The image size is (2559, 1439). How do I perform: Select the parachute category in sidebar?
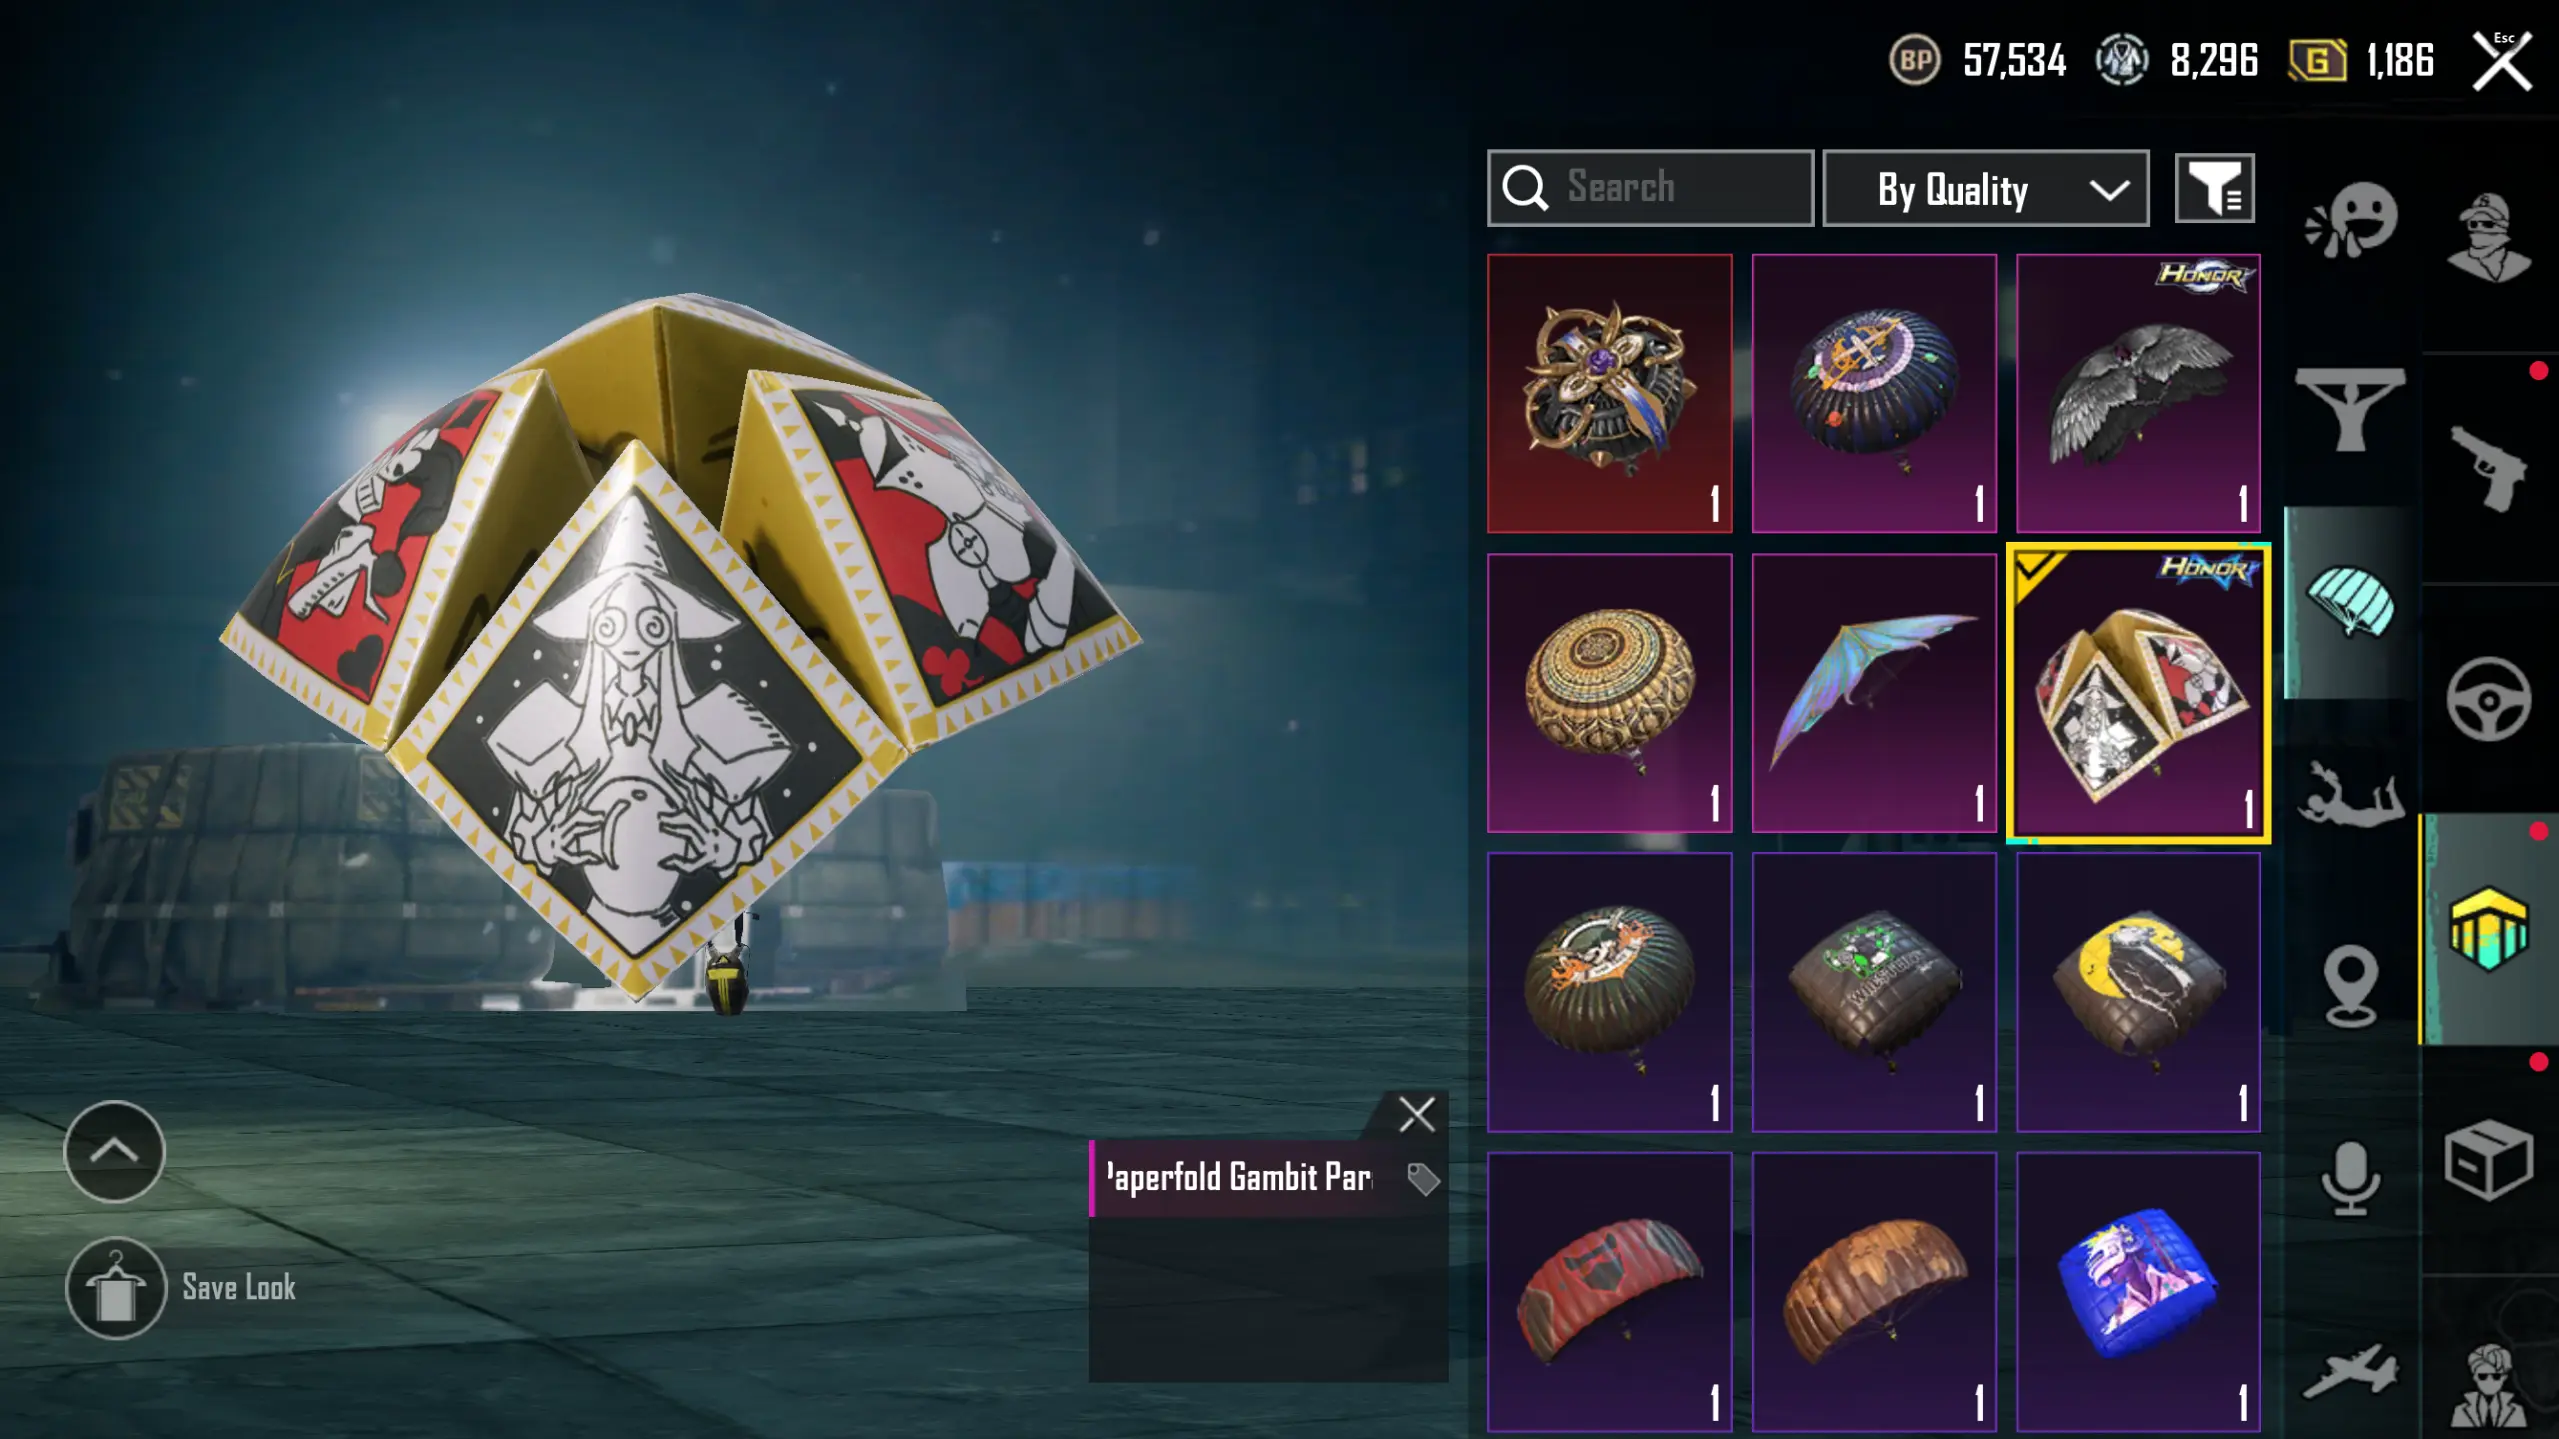click(2350, 602)
